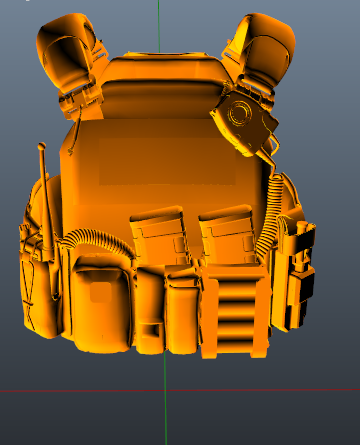Select the coiled cable beside the antenna radio
This screenshot has height=445, width=360.
97,241
